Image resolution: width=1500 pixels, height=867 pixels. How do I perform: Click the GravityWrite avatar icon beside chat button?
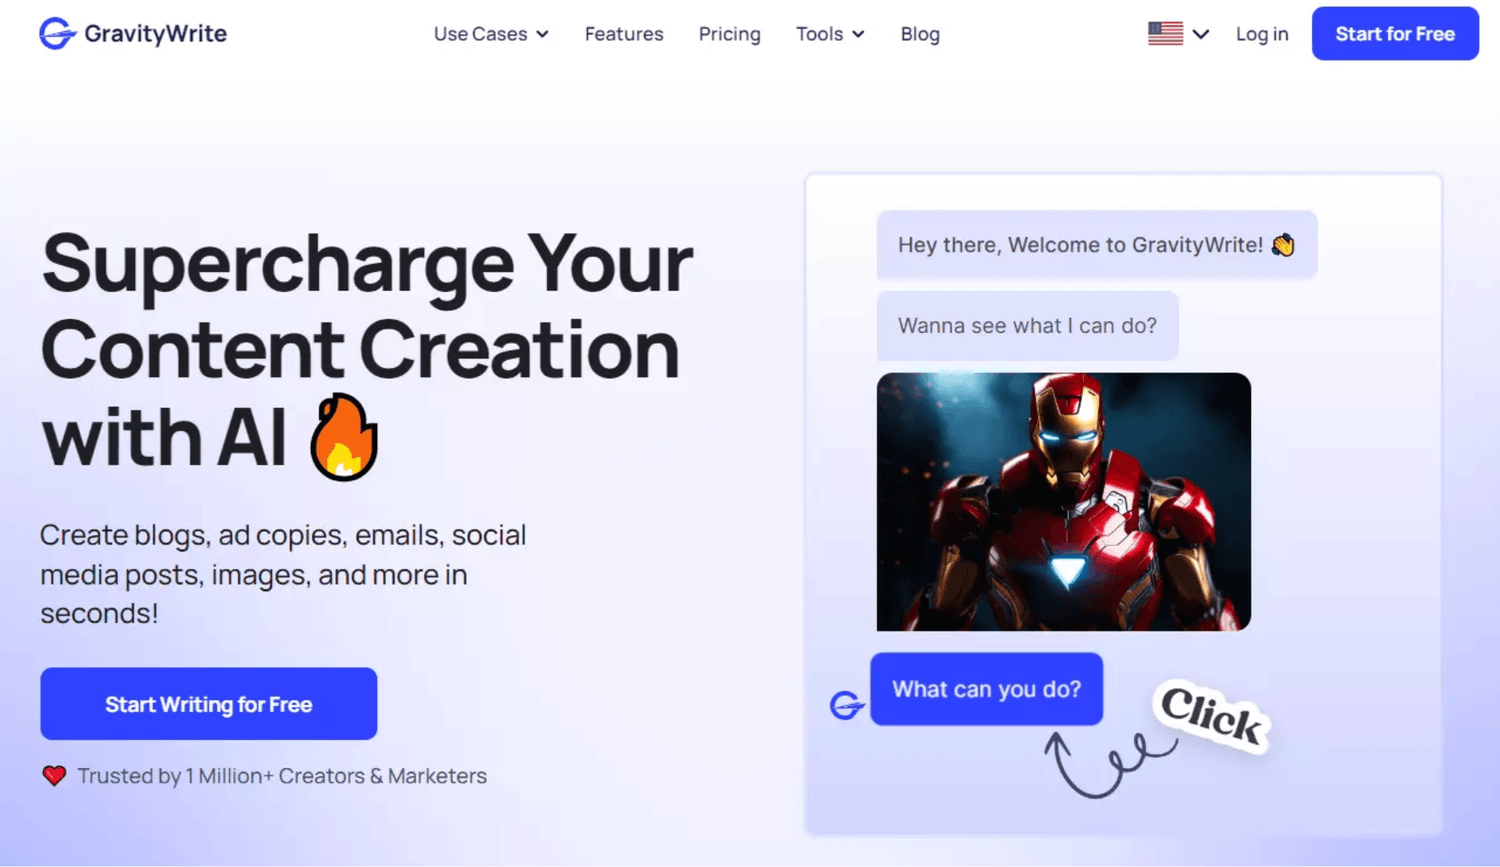tap(847, 705)
